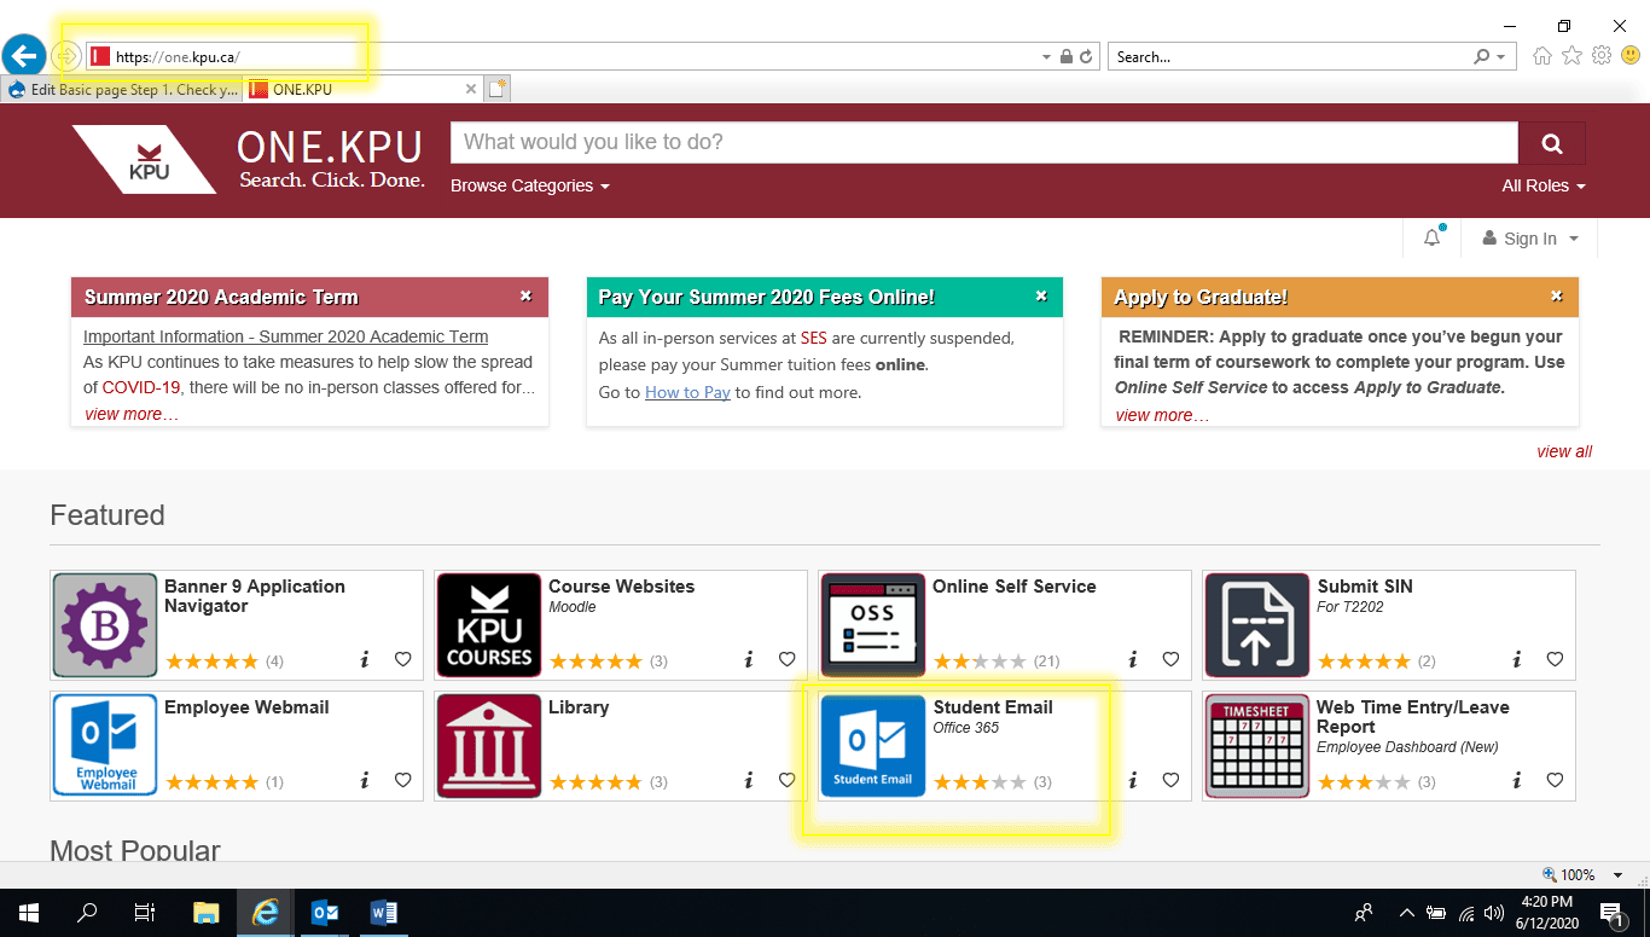
Task: Click the Student Email Office 365 icon
Action: 872,745
